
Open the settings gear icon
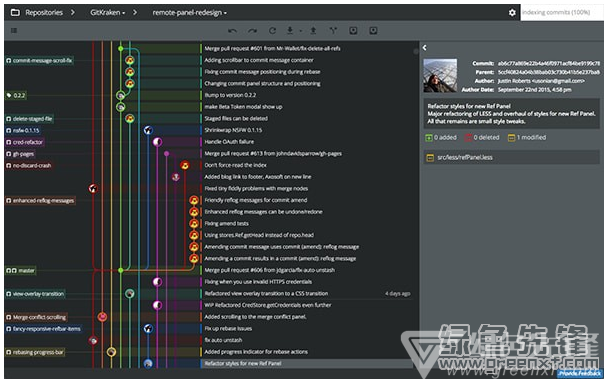point(512,12)
